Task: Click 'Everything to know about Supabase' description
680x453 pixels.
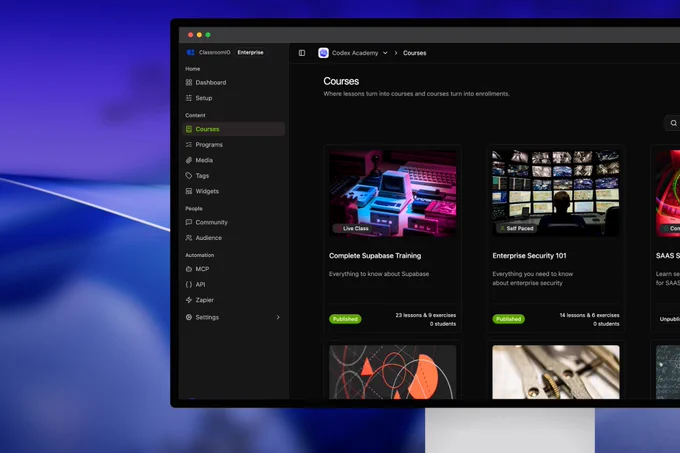Action: pyautogui.click(x=379, y=274)
